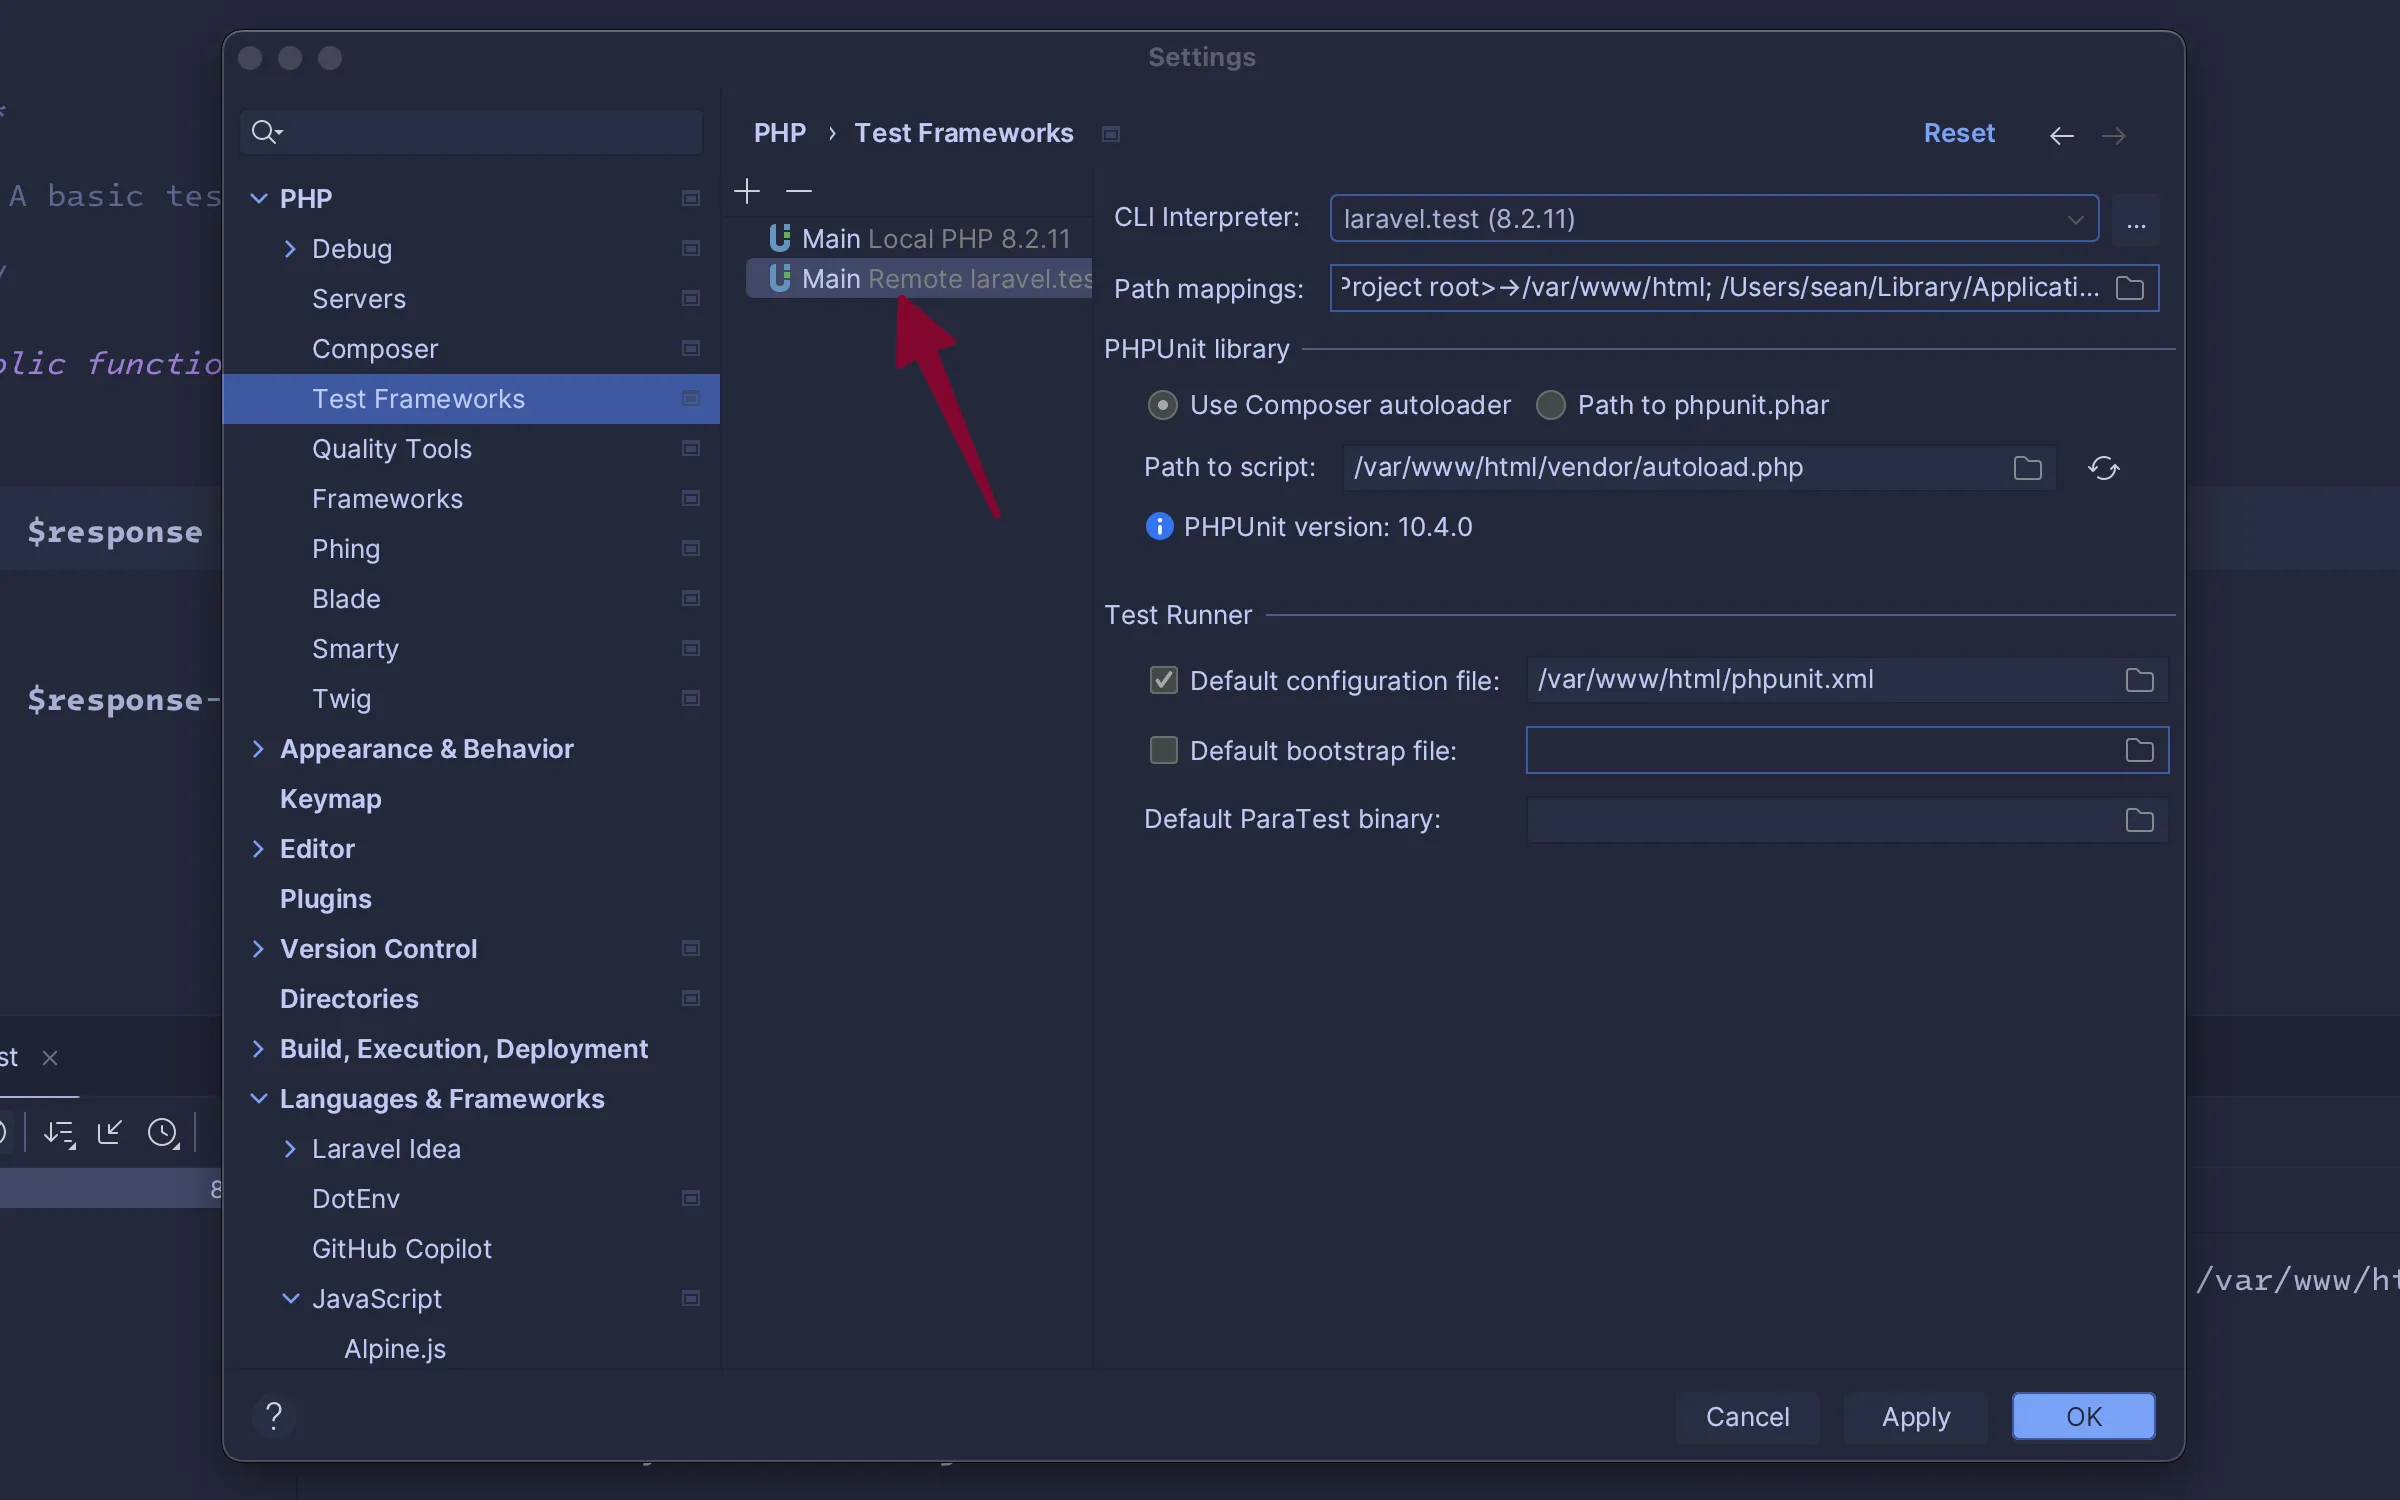Refresh the PHPUnit version detection
This screenshot has width=2400, height=1500.
(x=2104, y=468)
